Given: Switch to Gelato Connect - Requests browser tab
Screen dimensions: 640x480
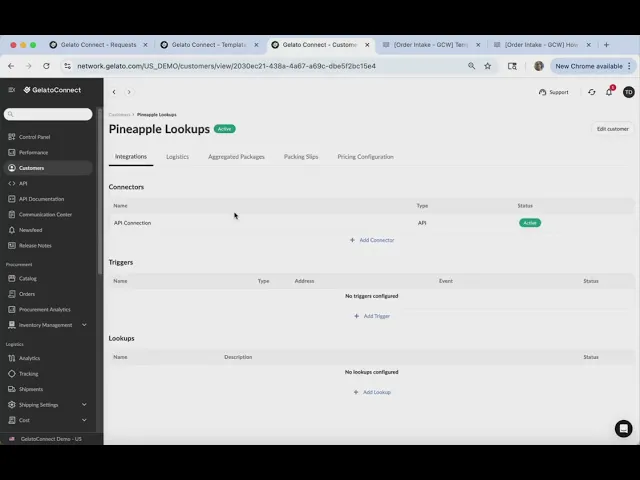Looking at the screenshot, I should click(98, 45).
